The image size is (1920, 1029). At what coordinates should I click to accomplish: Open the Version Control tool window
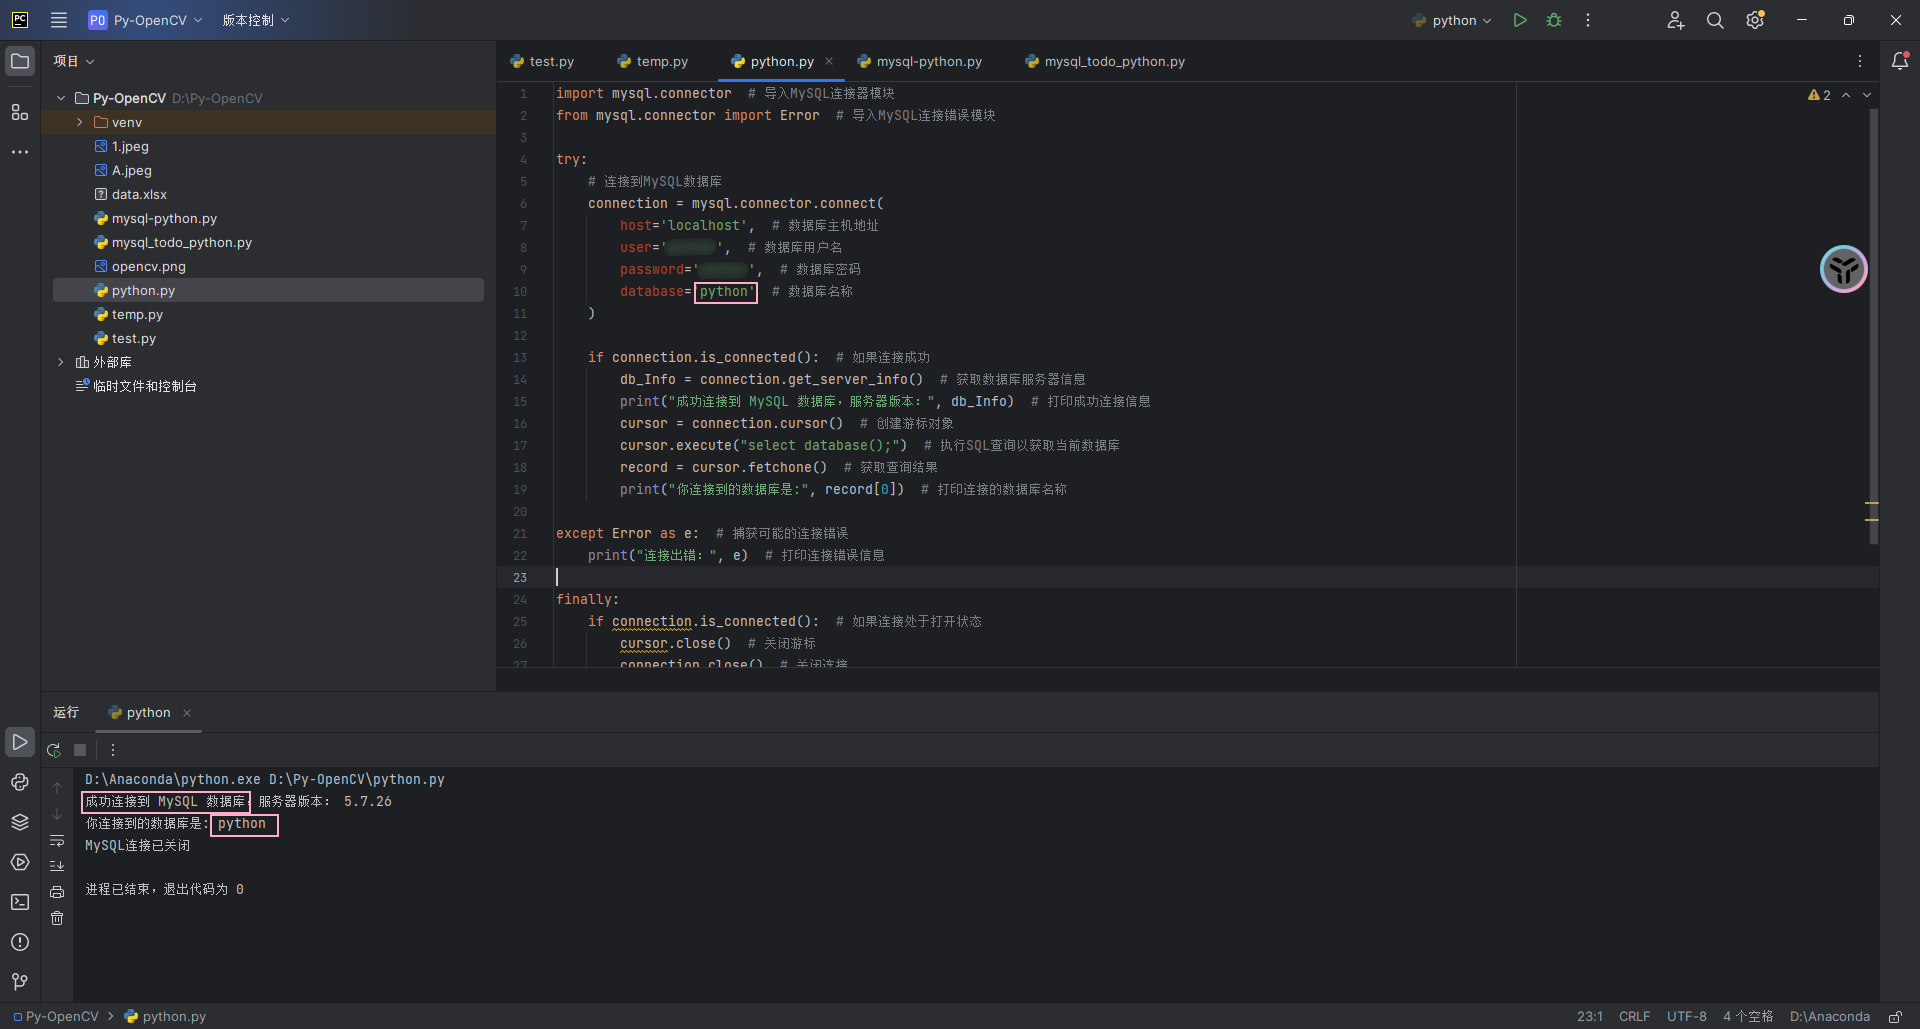coord(20,982)
